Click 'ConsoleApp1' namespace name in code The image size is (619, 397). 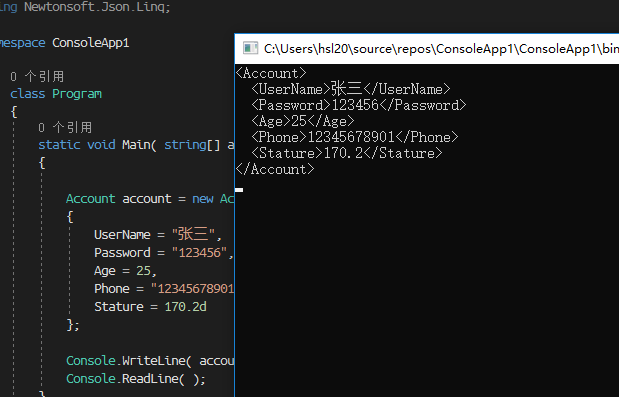click(91, 43)
